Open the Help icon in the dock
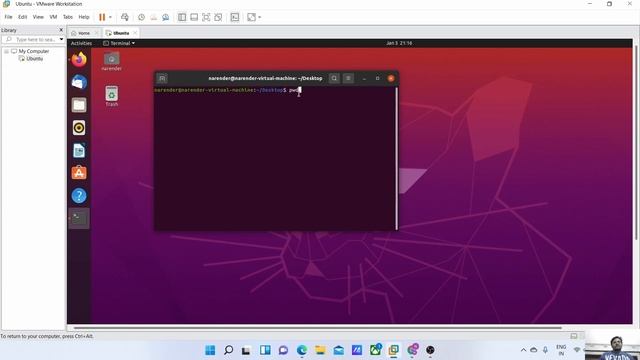The width and height of the screenshot is (640, 360). click(x=79, y=196)
